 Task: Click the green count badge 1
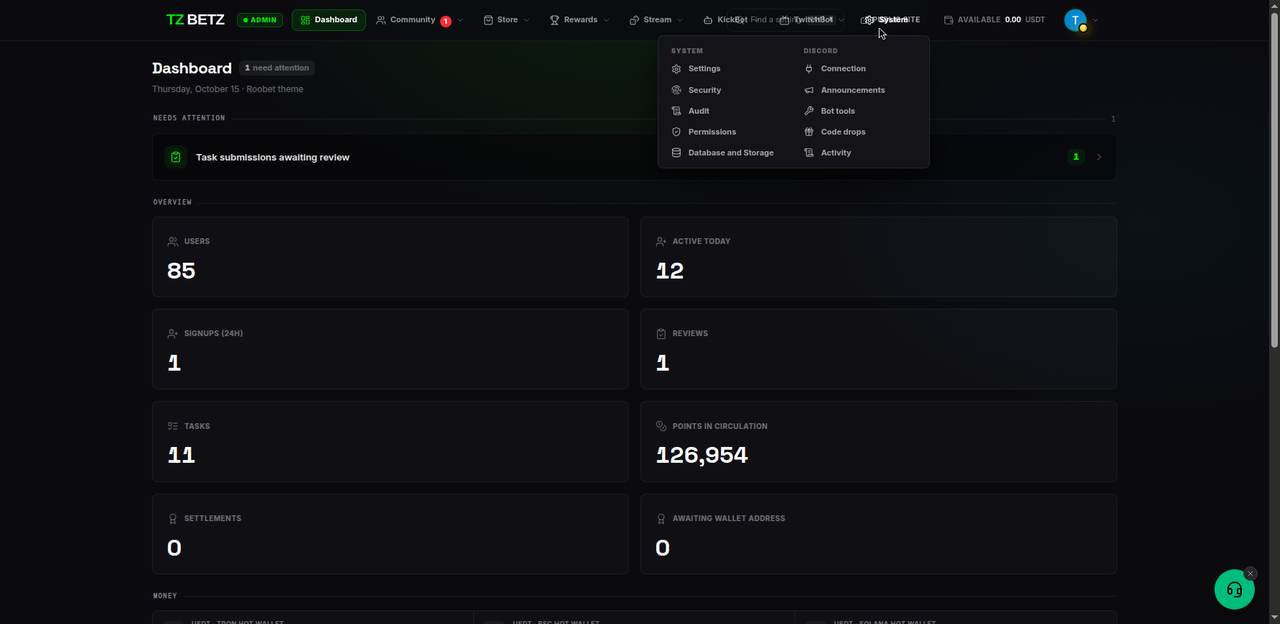(1076, 157)
